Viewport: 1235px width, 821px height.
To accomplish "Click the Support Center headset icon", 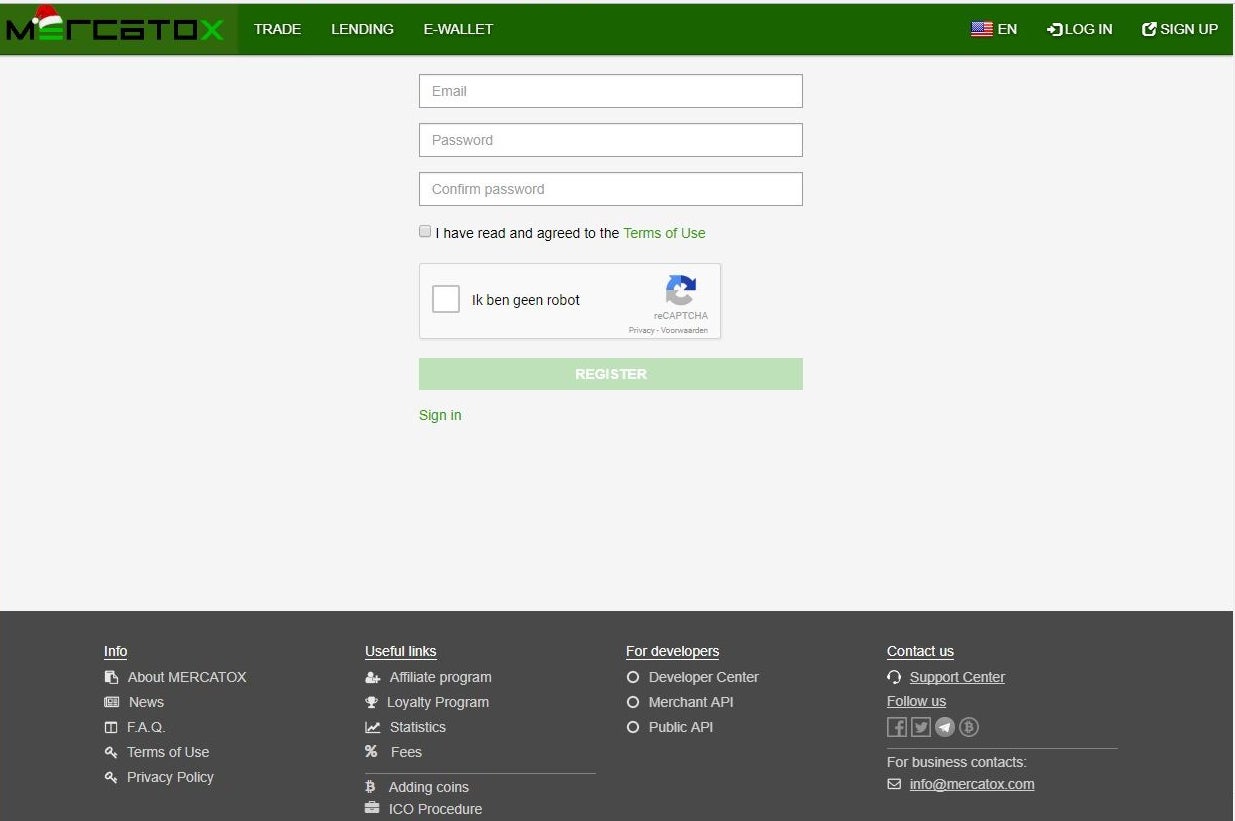I will 894,677.
